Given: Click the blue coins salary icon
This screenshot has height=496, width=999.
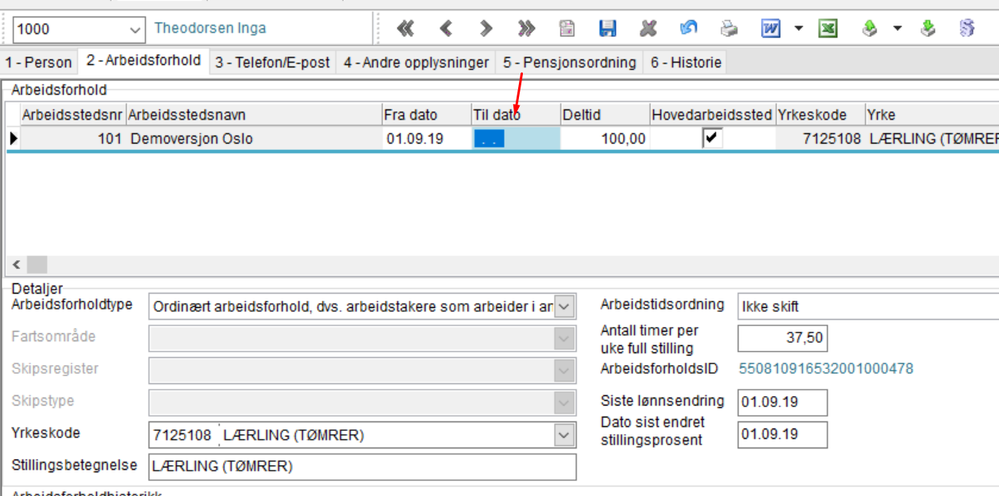Looking at the screenshot, I should coord(967,28).
